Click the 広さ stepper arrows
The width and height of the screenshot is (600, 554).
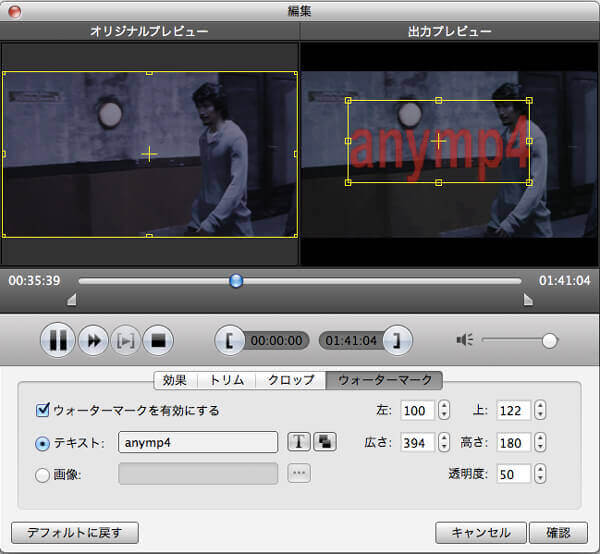[x=444, y=442]
